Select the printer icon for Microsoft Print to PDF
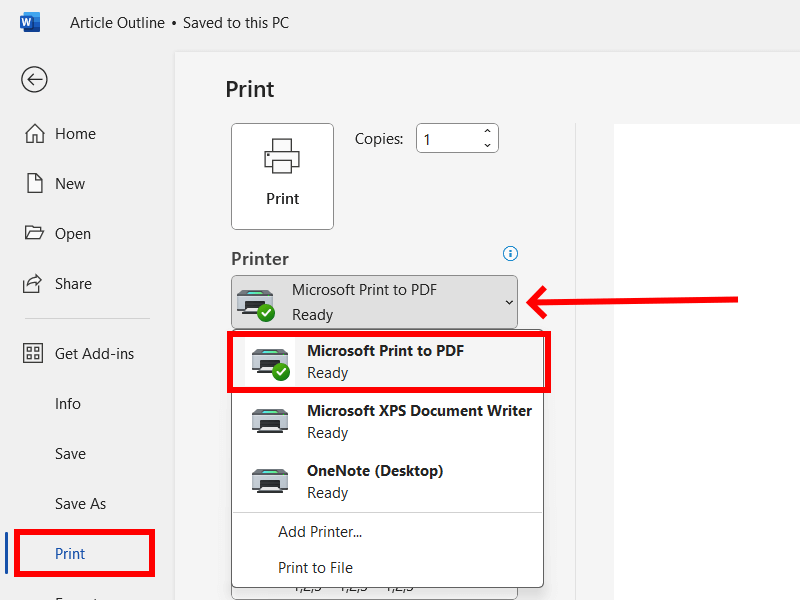This screenshot has width=800, height=600. point(270,360)
